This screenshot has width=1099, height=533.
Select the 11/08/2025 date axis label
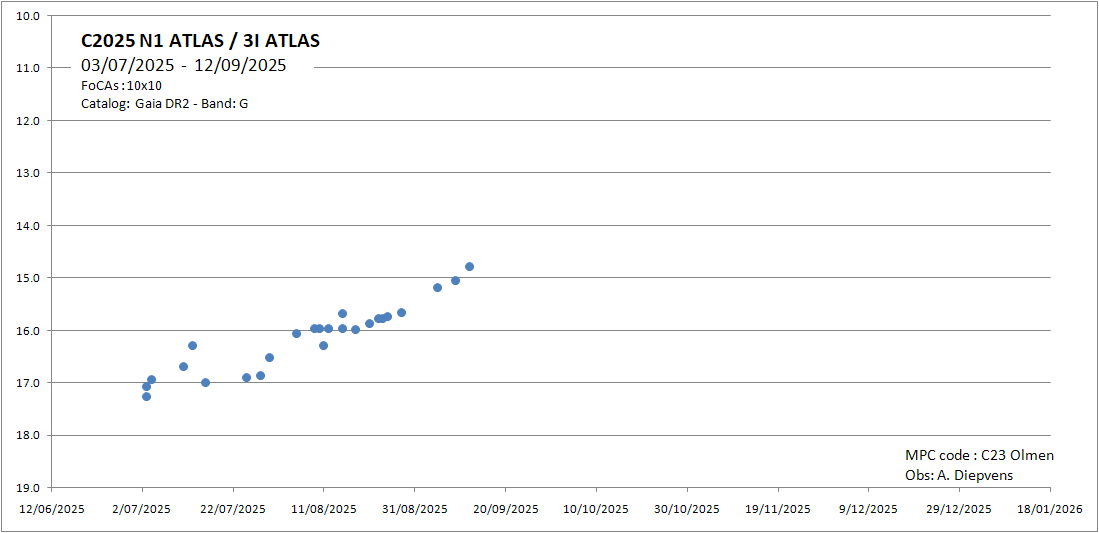[x=323, y=509]
